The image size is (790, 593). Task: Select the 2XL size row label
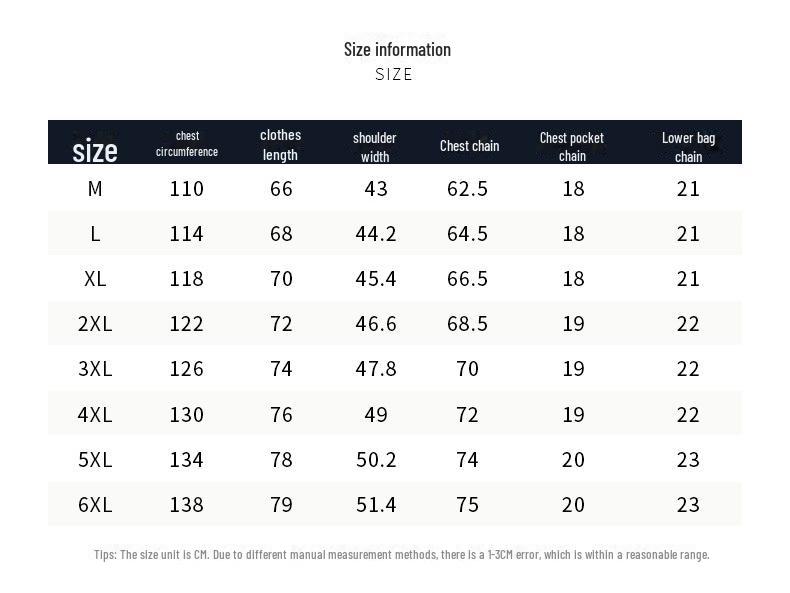tap(95, 323)
